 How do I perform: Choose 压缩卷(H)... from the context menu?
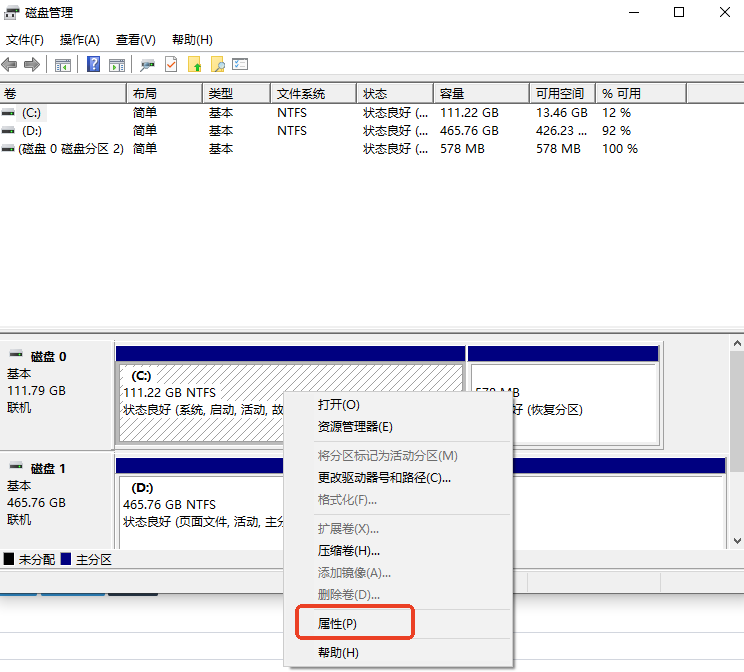(348, 550)
